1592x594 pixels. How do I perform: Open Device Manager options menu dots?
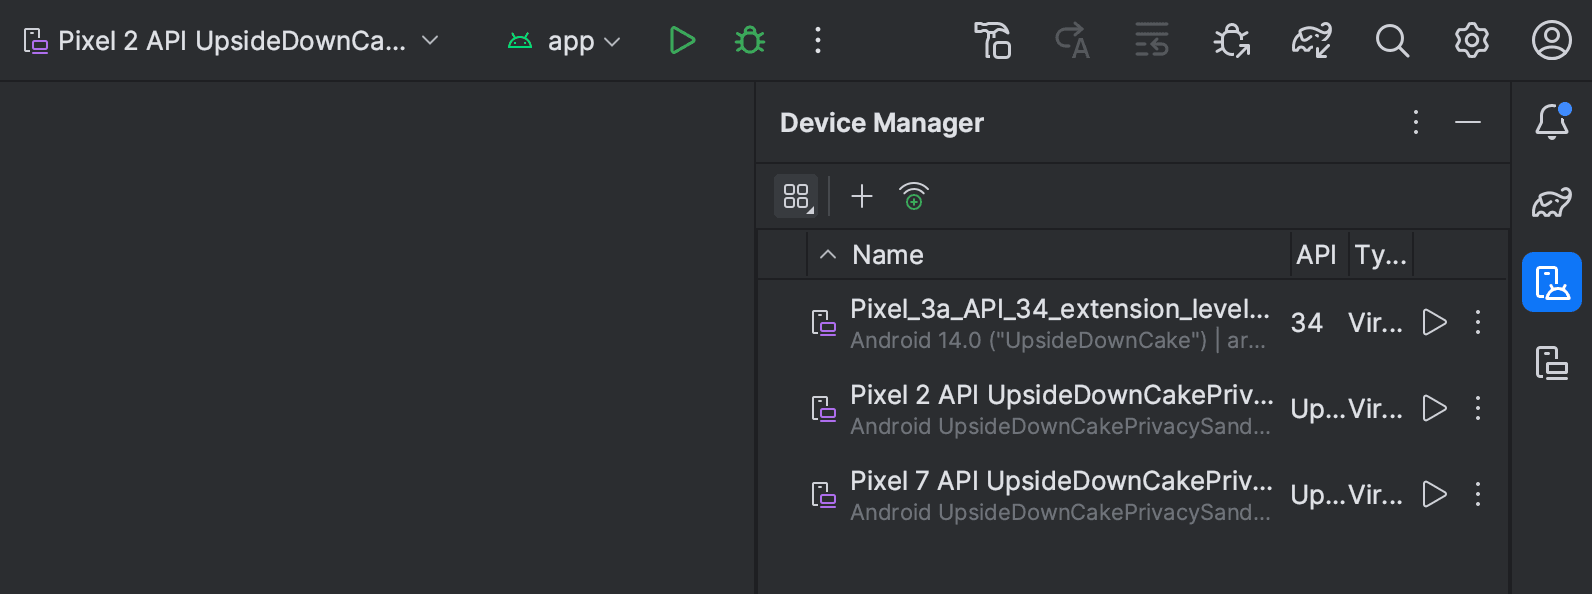pos(1416,122)
